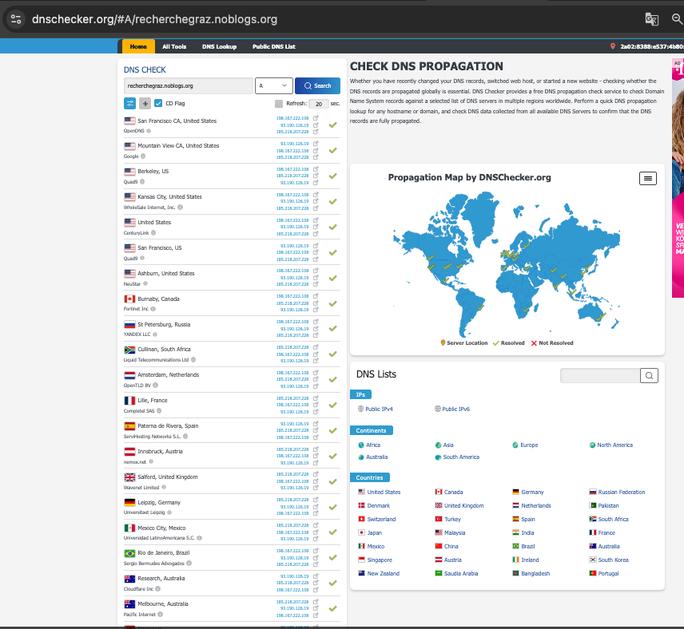Click the Not Resolved legend toggle
The image size is (684, 629).
point(552,343)
